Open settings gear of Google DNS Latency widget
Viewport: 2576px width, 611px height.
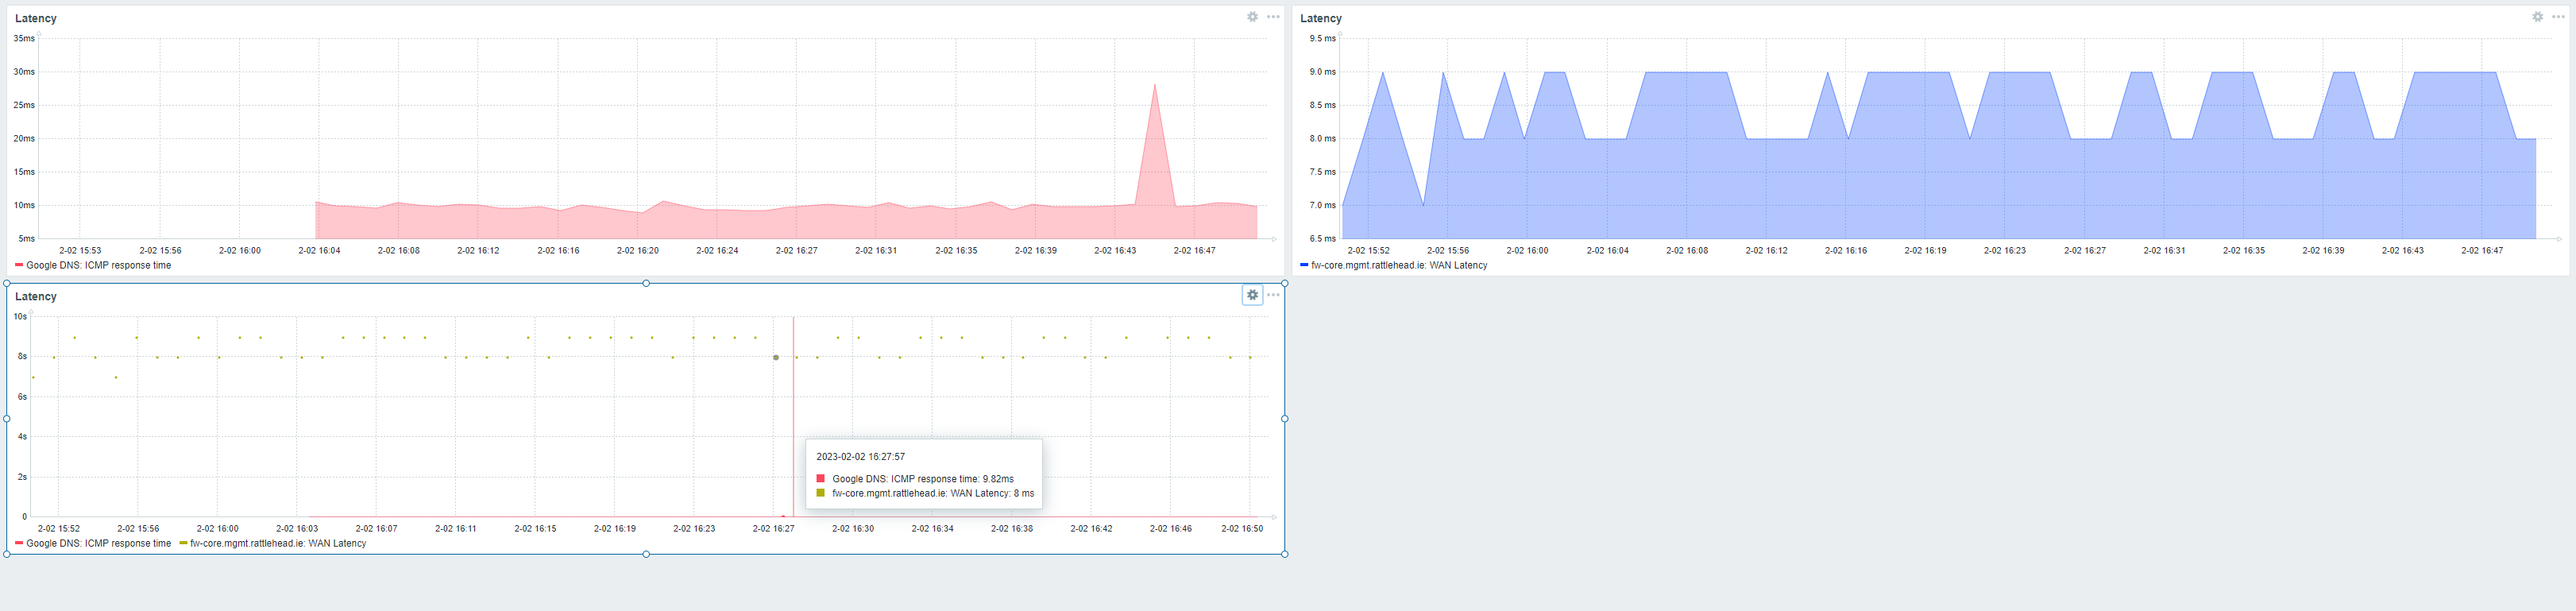[1252, 17]
